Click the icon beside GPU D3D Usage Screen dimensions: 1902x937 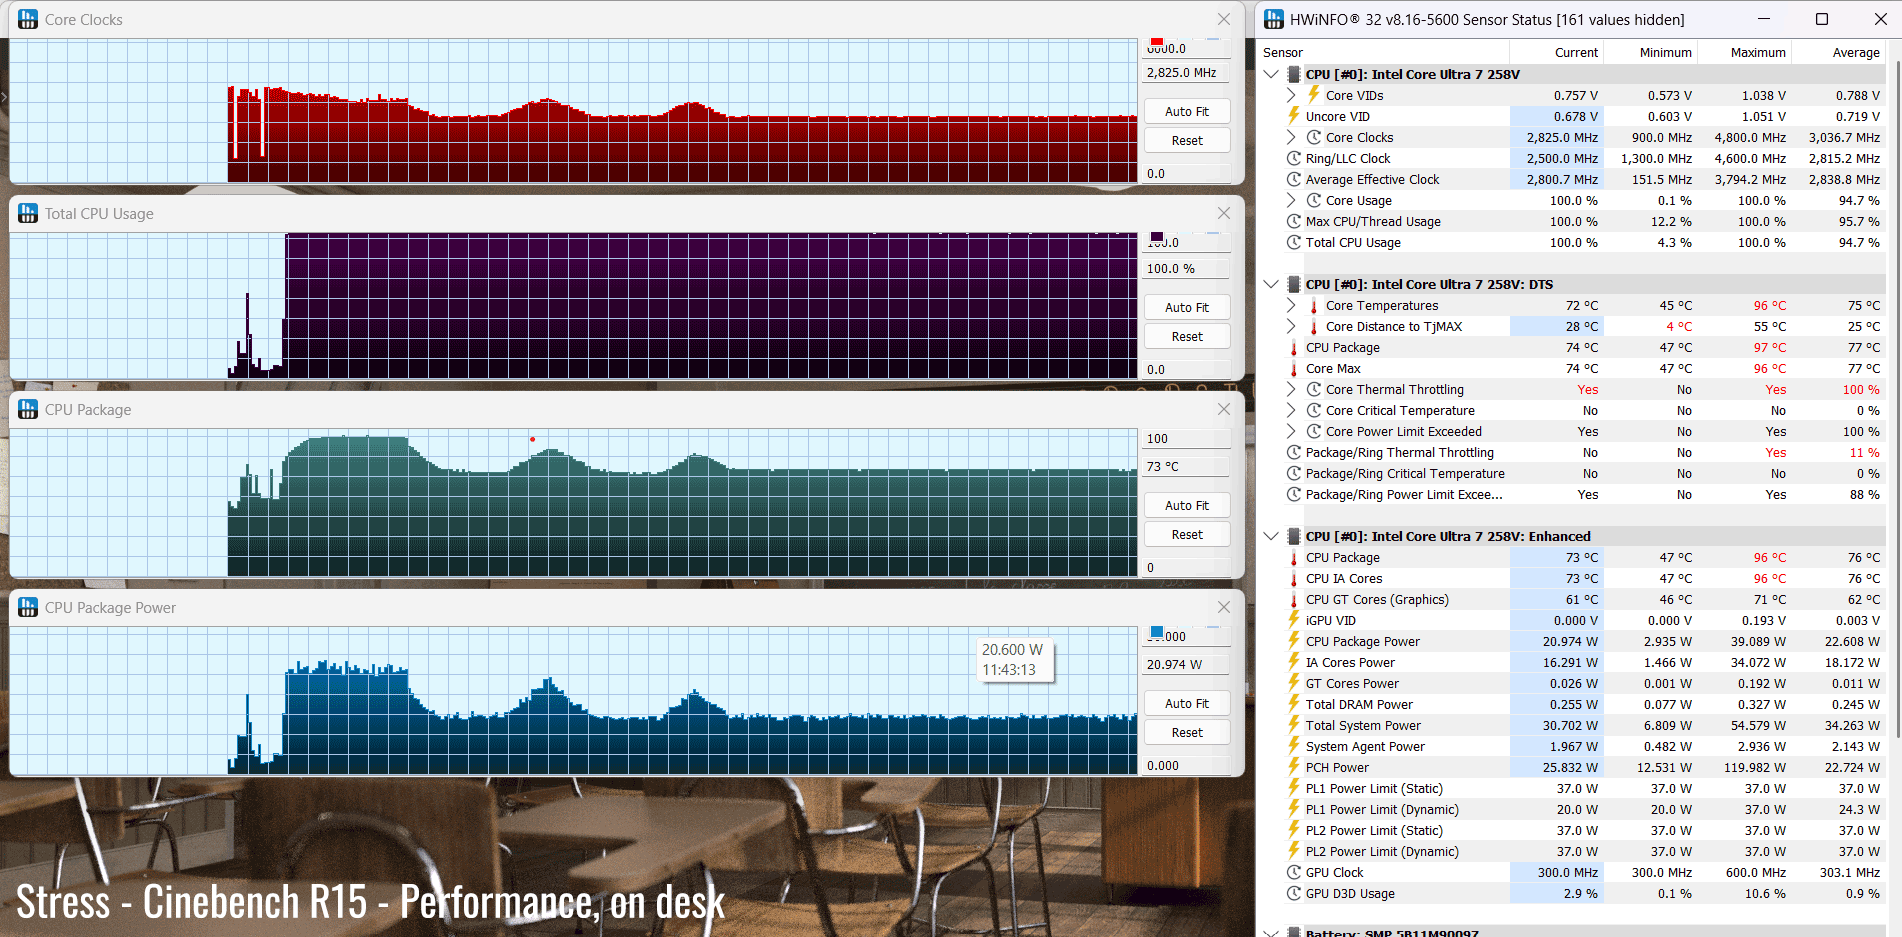1294,893
